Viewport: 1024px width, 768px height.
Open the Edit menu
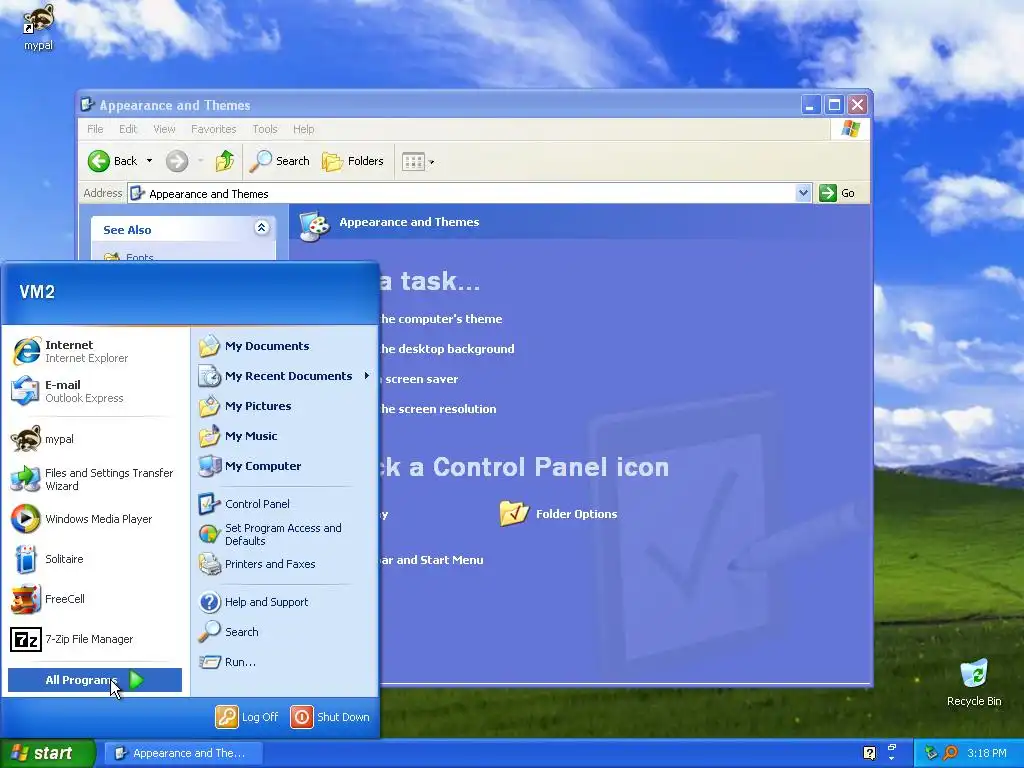(x=128, y=129)
